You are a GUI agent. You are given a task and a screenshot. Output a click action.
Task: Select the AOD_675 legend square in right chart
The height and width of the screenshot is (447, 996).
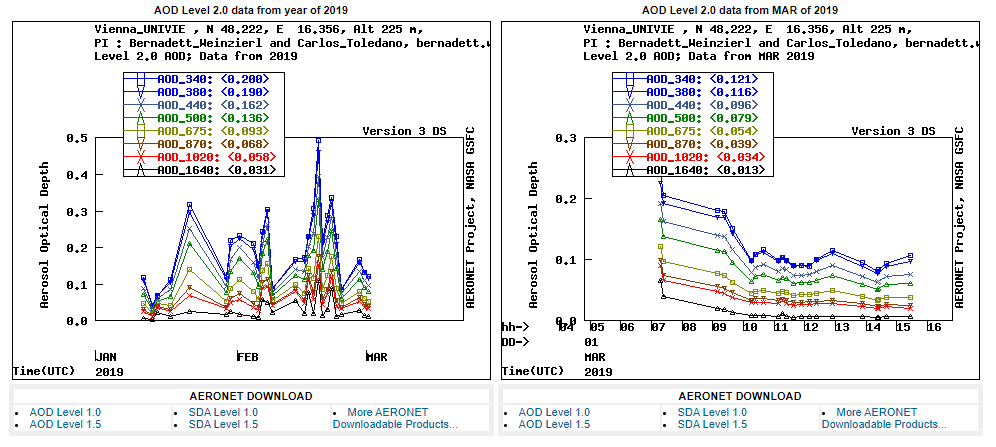click(630, 131)
